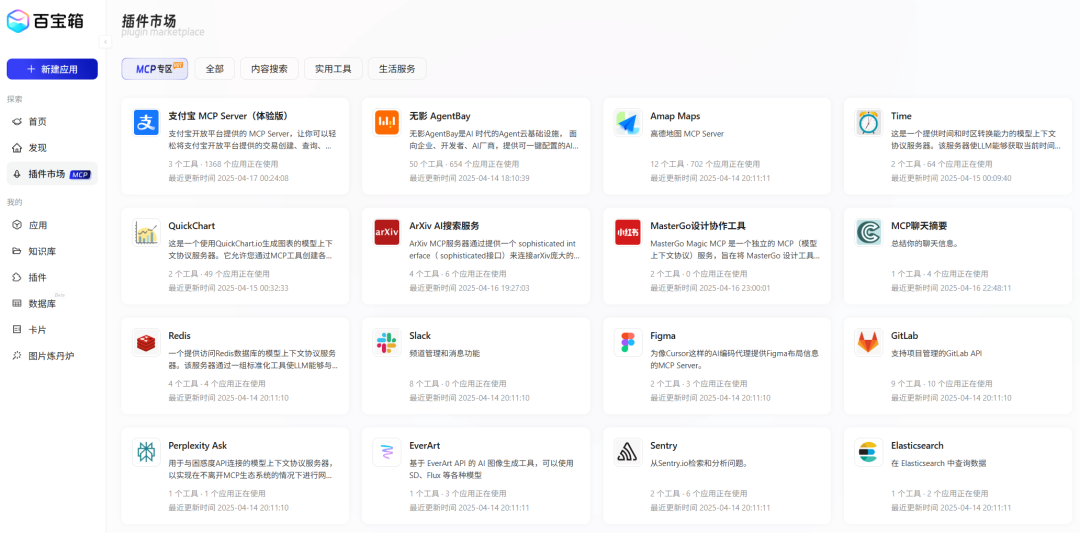Click the 百宝箱 logo icon
The height and width of the screenshot is (533, 1080).
click(18, 21)
